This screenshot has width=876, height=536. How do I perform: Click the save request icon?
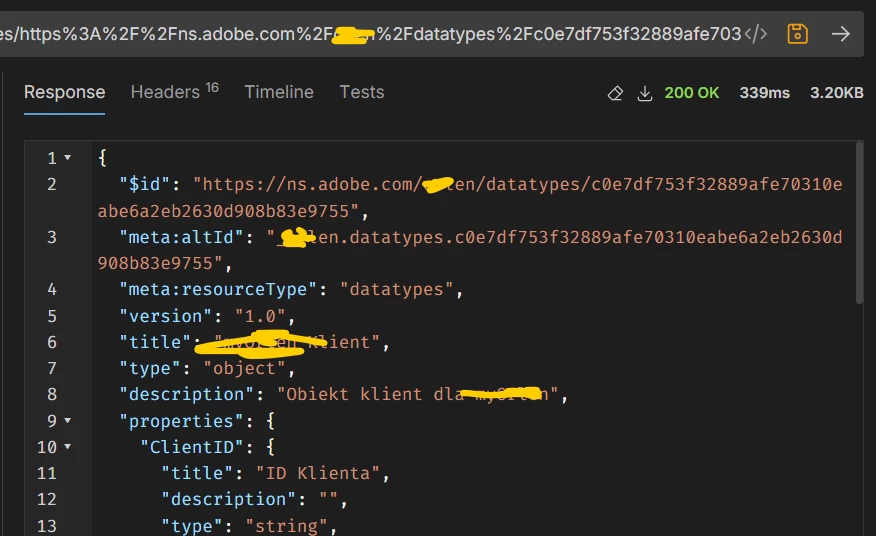(797, 34)
